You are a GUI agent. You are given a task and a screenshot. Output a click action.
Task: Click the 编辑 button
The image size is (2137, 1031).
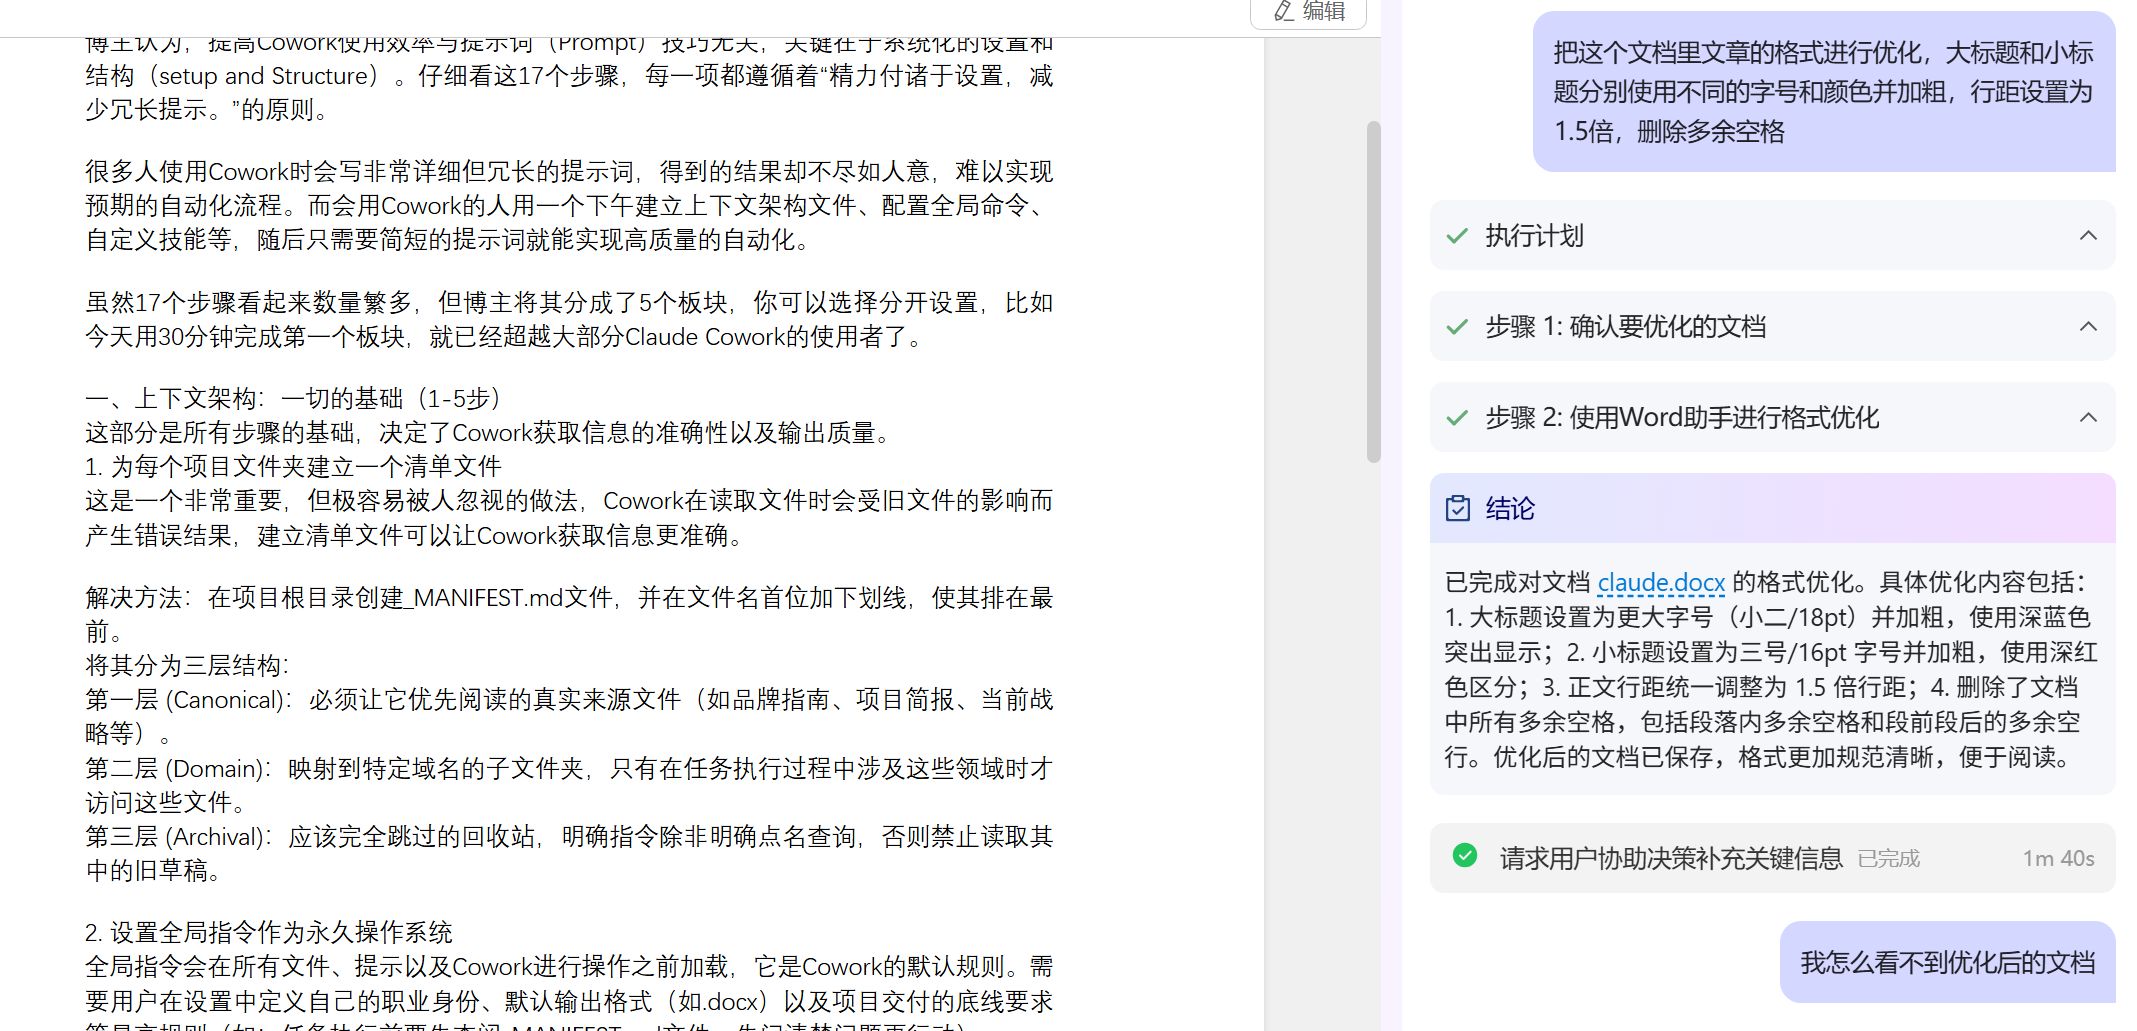click(x=1307, y=12)
